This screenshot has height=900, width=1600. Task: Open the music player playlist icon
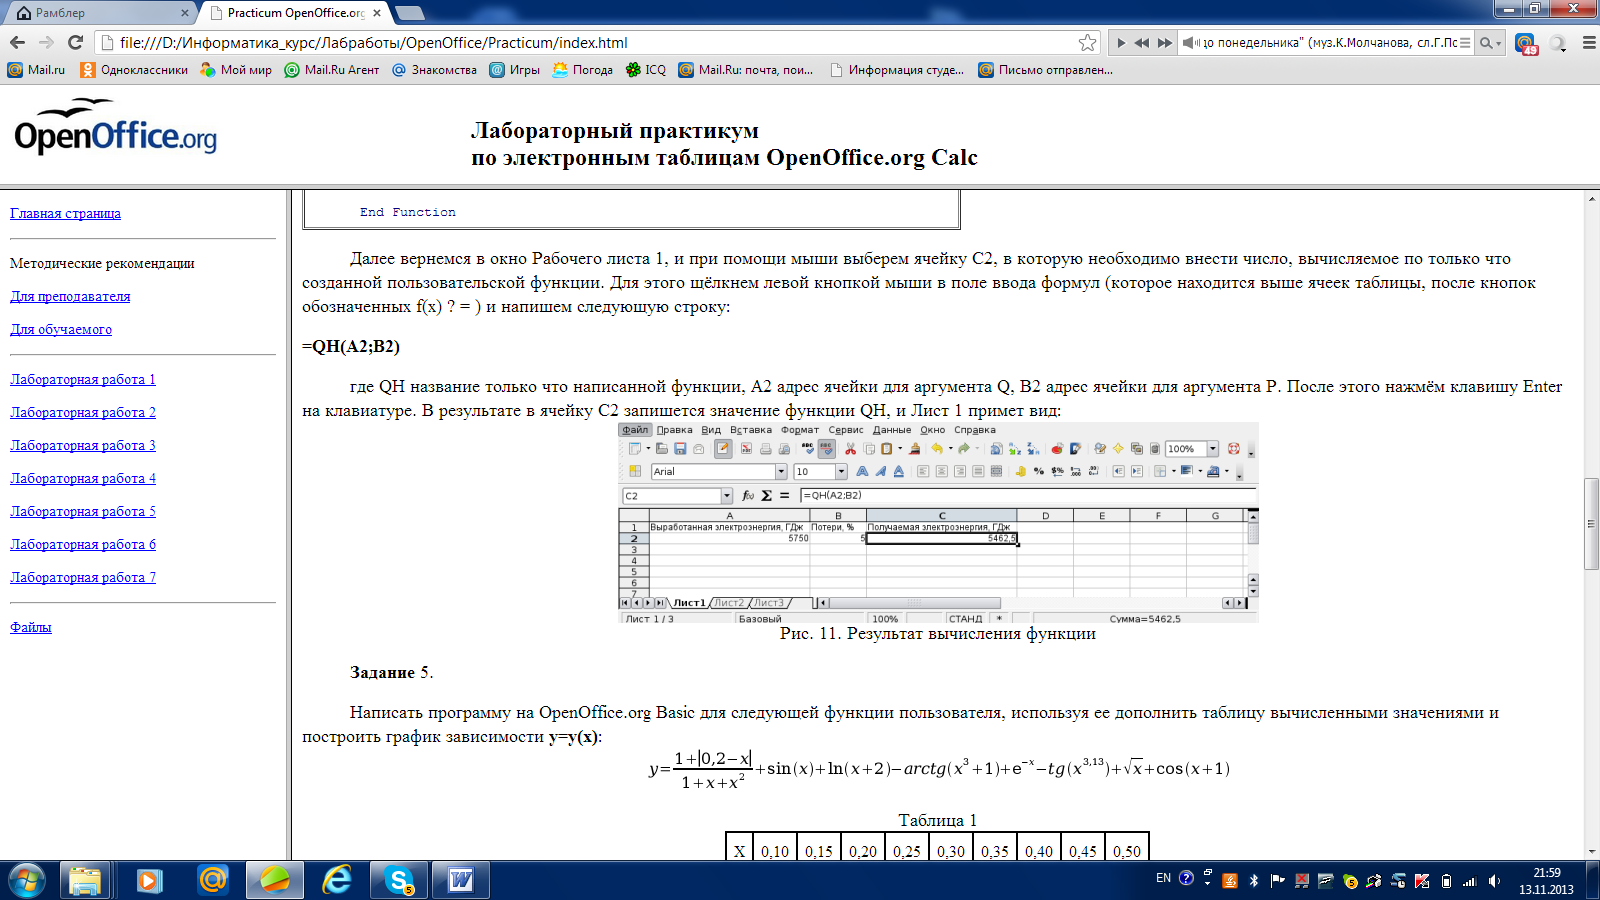pyautogui.click(x=1465, y=43)
